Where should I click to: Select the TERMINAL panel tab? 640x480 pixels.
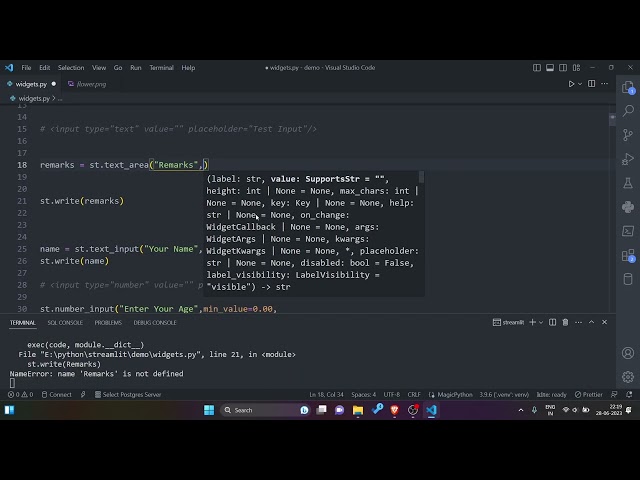(22, 322)
